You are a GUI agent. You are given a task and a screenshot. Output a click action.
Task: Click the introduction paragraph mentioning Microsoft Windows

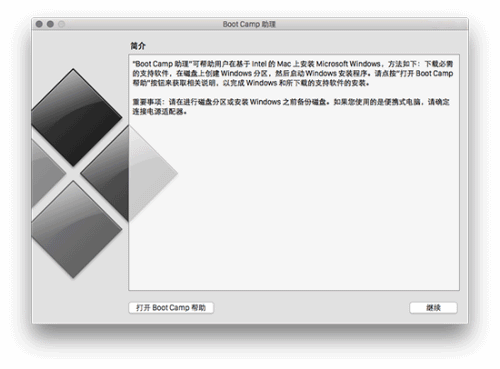click(293, 73)
